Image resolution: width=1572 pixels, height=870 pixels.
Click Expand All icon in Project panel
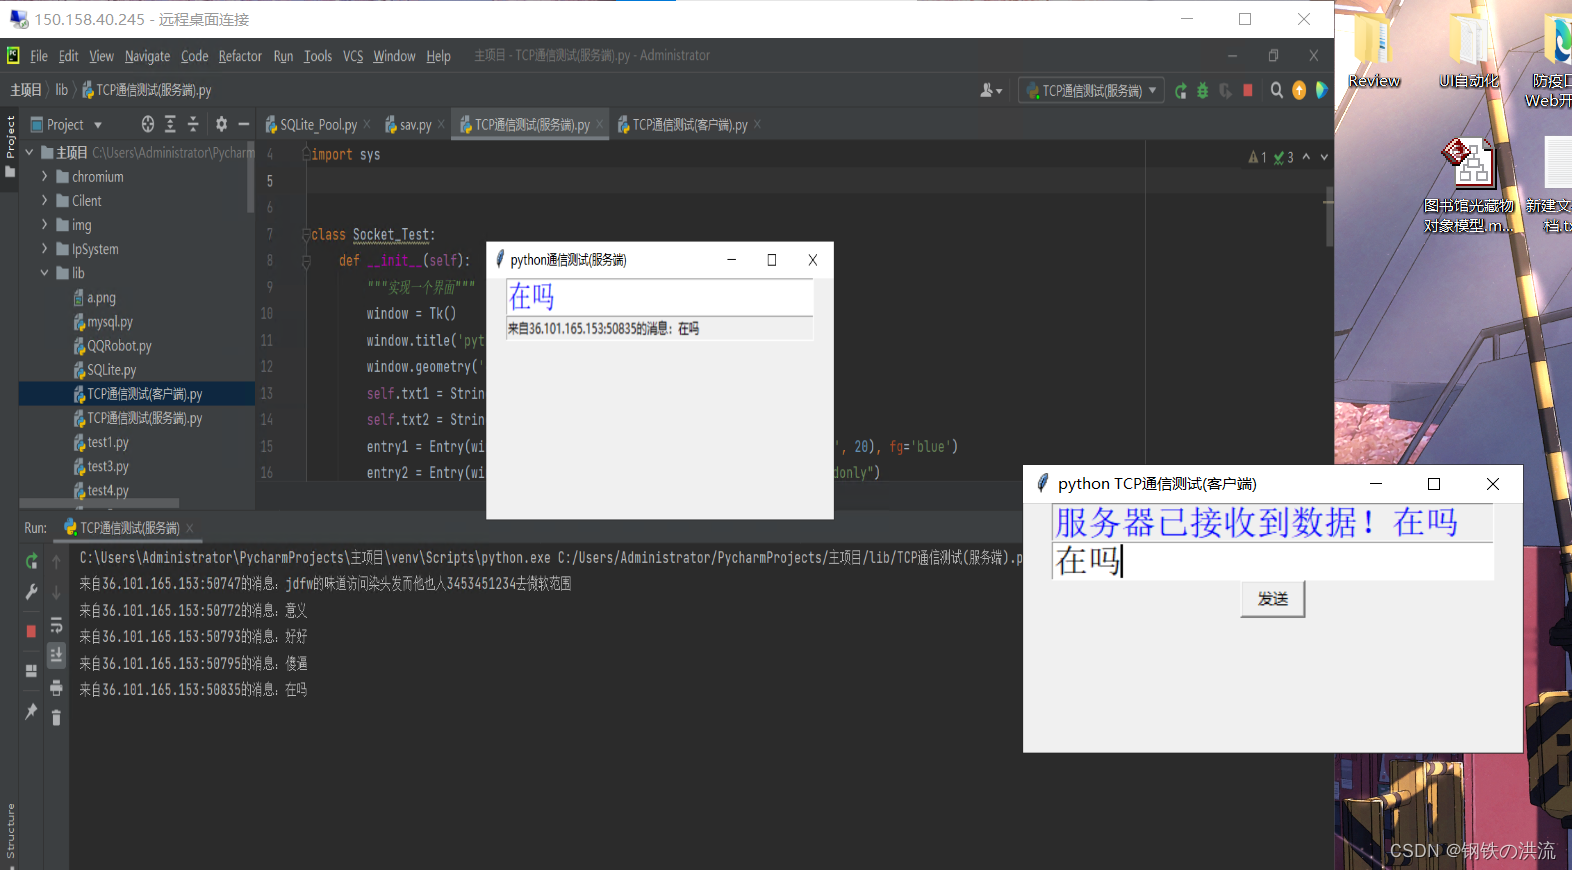[x=170, y=124]
